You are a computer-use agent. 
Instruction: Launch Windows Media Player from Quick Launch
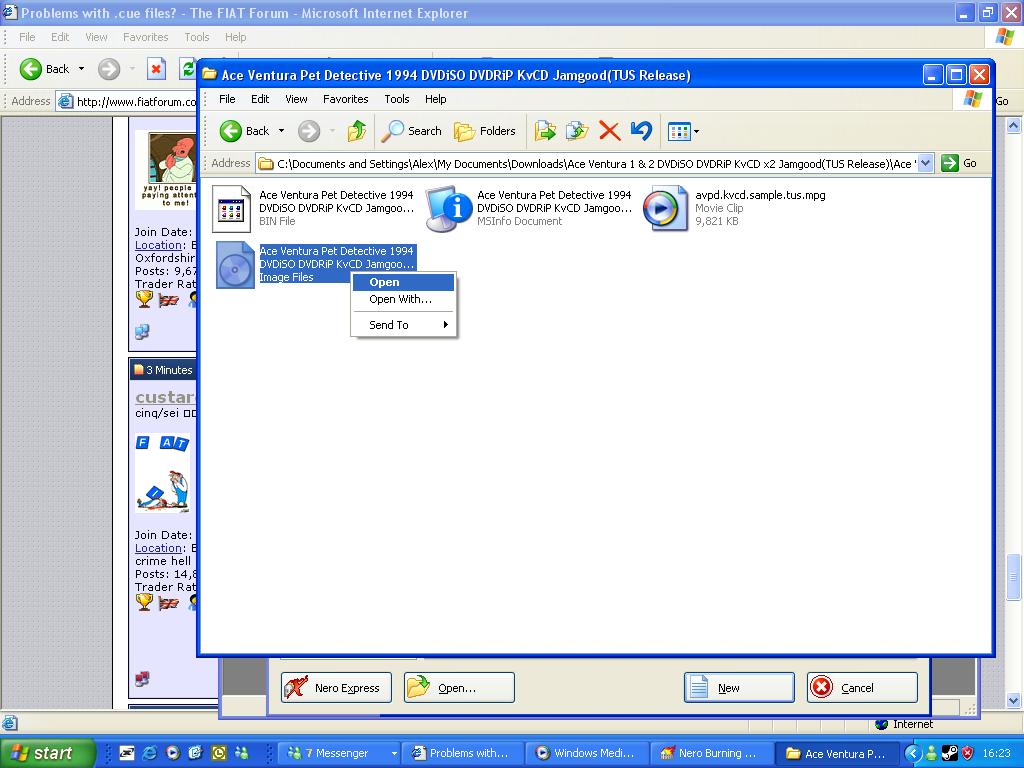172,753
